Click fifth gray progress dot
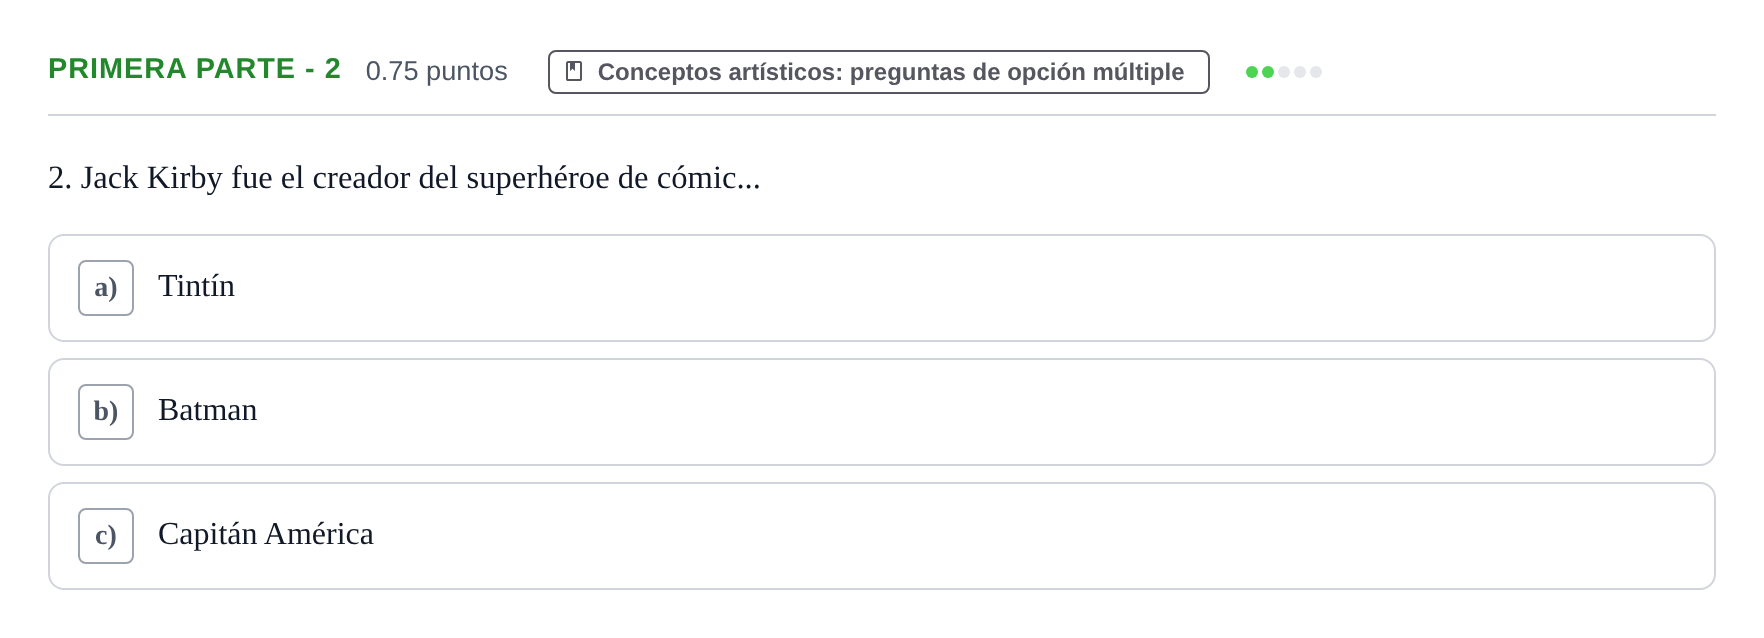This screenshot has width=1764, height=638. coord(1316,72)
